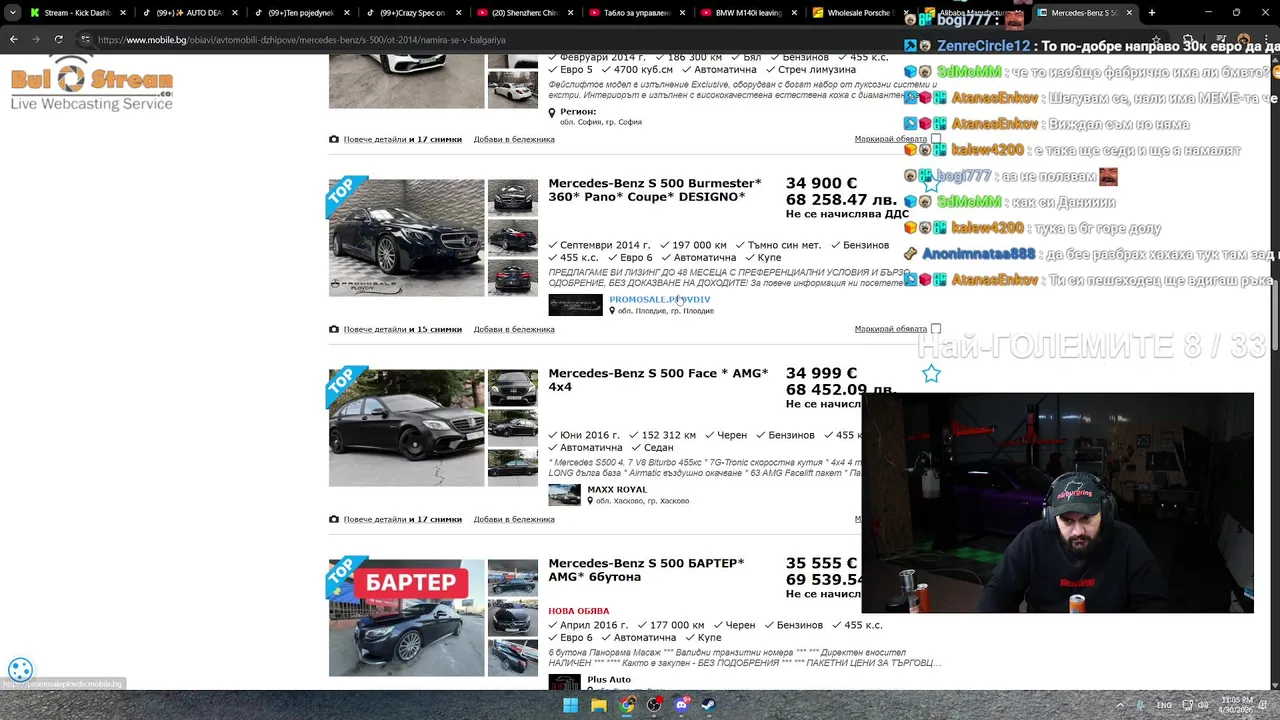Switch to Табло за управление tab
Image resolution: width=1280 pixels, height=720 pixels.
pos(636,13)
